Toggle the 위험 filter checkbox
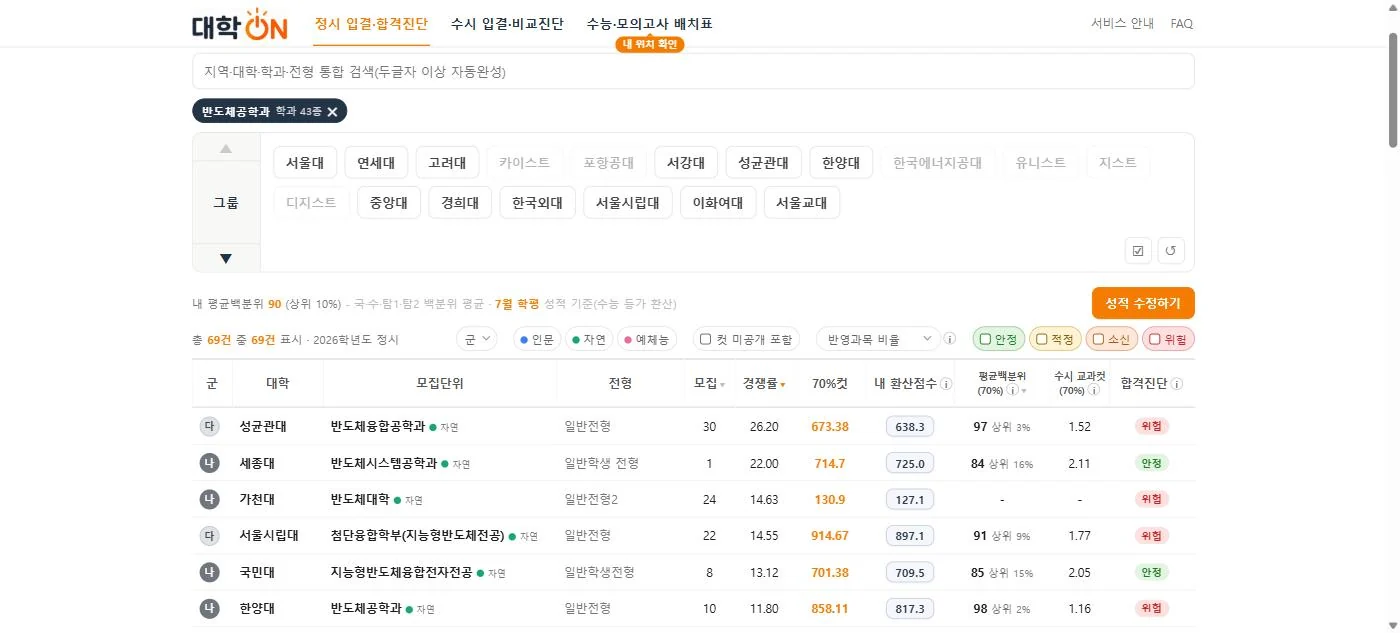1400x633 pixels. 1155,339
